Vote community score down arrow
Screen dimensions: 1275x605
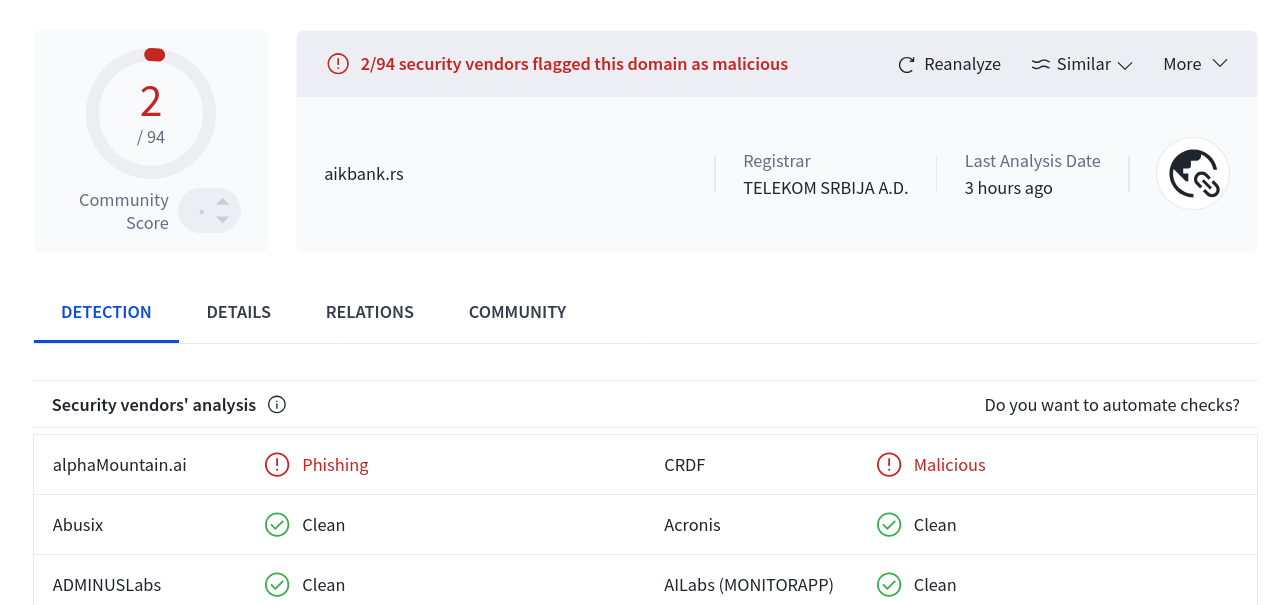pyautogui.click(x=222, y=219)
